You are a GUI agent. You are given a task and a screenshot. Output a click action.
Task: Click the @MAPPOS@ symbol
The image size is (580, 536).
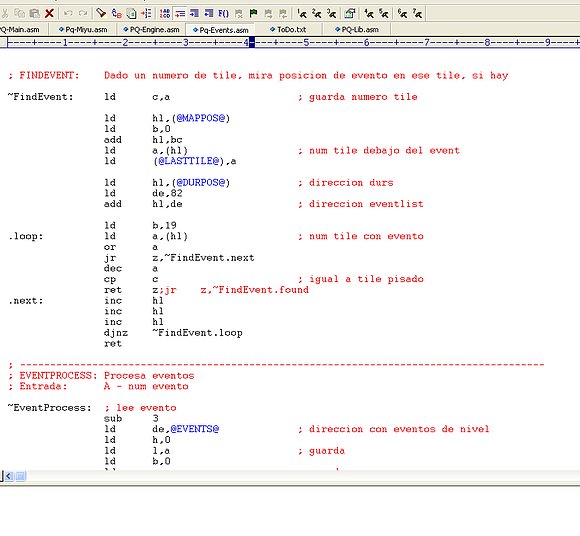point(200,118)
